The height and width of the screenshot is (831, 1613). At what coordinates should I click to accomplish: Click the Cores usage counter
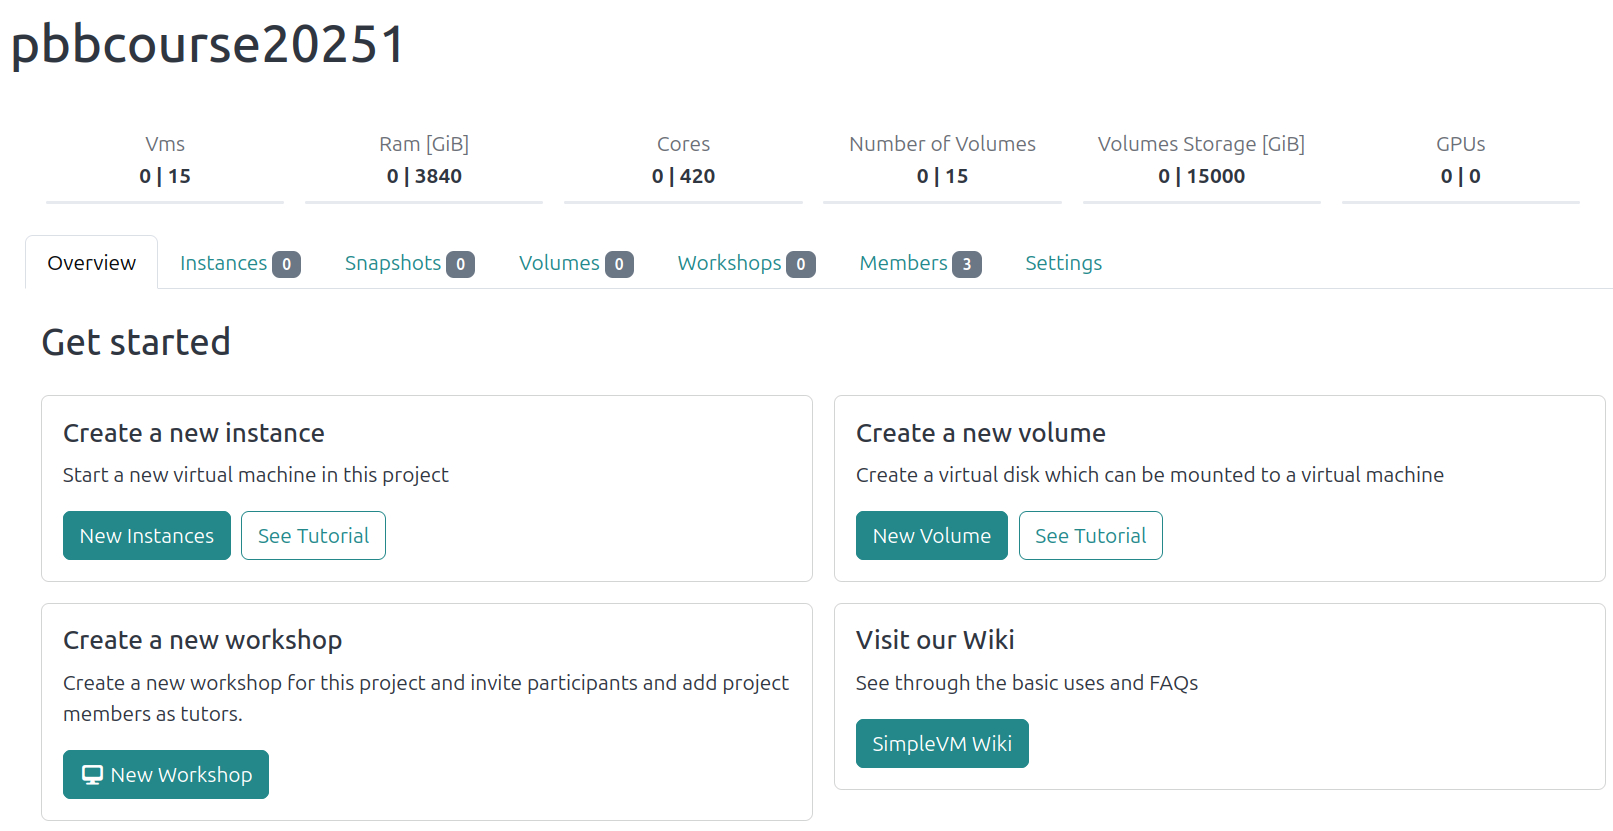683,176
